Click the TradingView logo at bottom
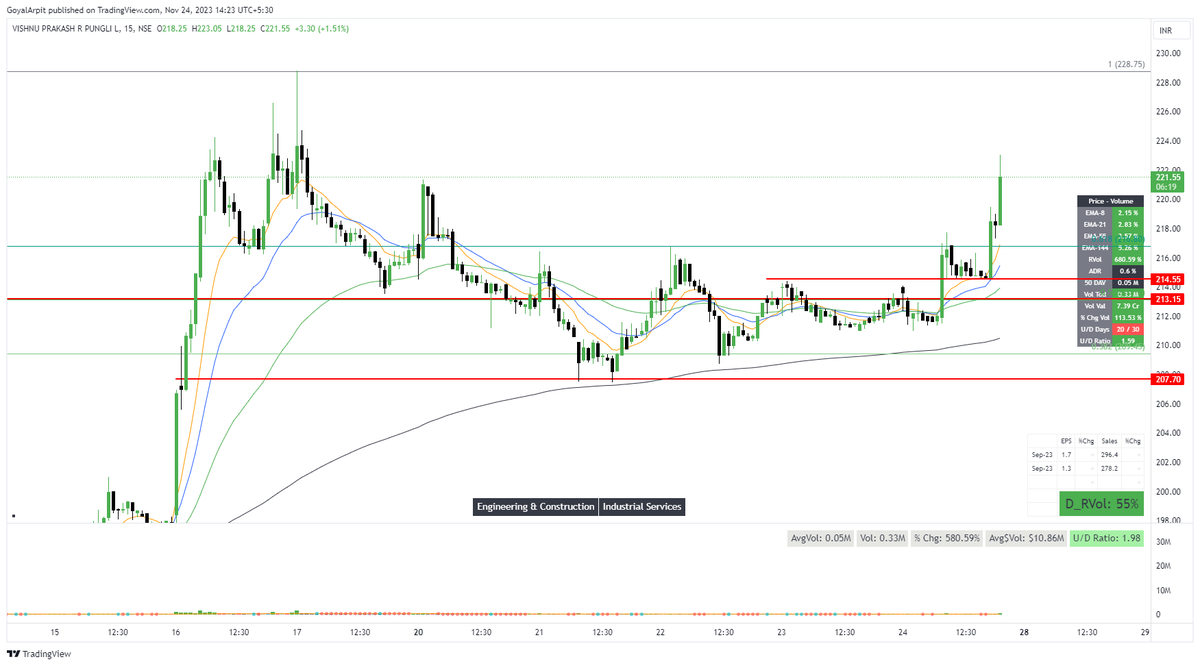Screen dimensions: 1200x666 pos(39,654)
